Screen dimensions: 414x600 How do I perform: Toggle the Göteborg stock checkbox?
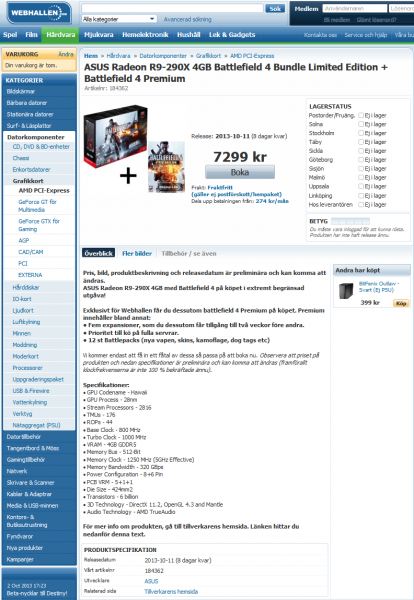tap(361, 160)
